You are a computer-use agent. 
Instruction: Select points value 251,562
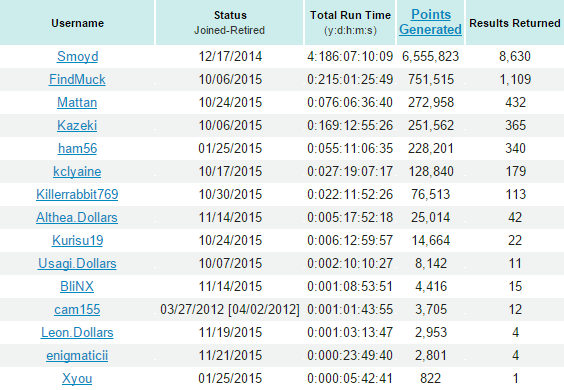click(x=431, y=126)
